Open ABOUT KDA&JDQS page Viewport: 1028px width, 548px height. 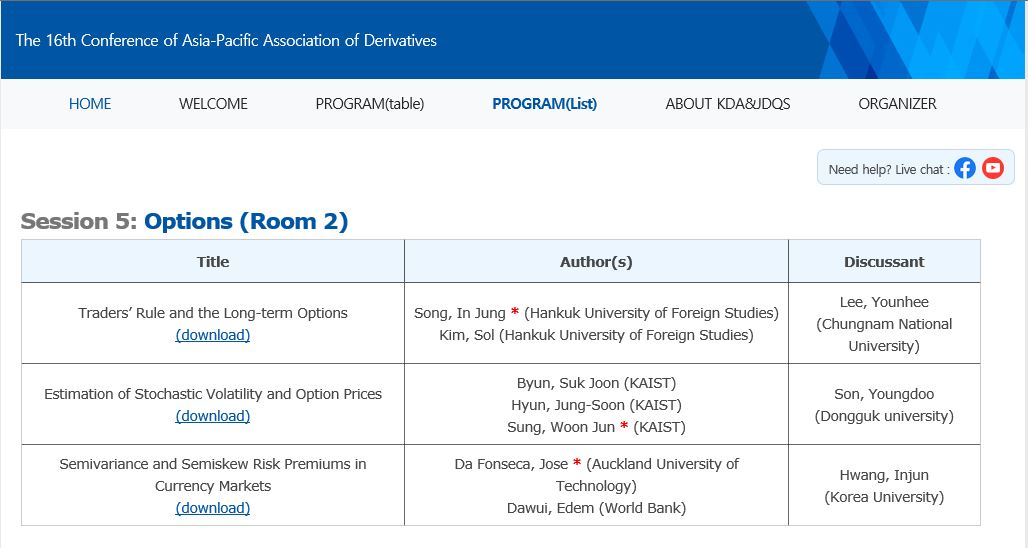click(728, 104)
